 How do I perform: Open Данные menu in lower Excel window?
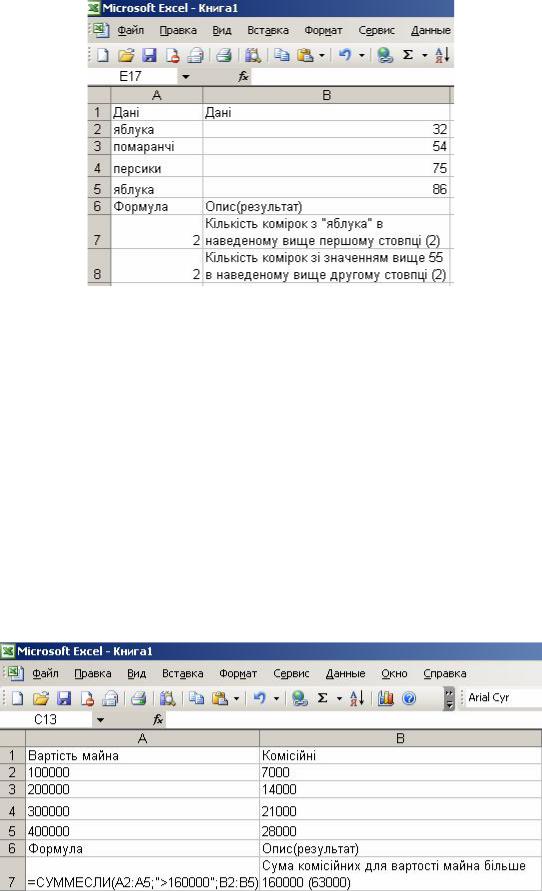[x=345, y=673]
